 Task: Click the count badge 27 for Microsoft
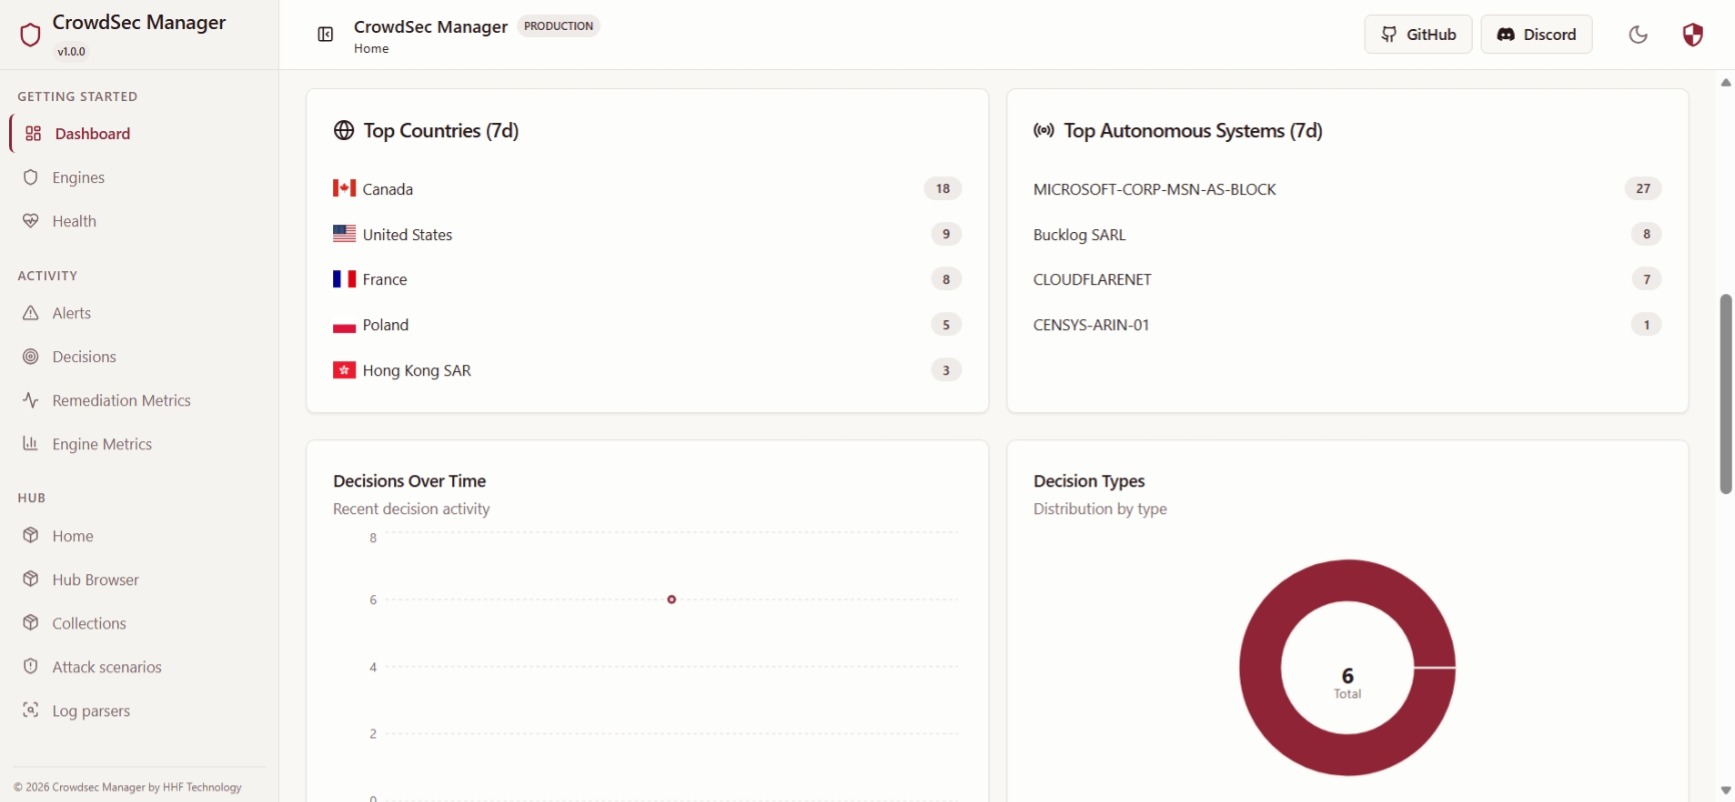point(1643,189)
